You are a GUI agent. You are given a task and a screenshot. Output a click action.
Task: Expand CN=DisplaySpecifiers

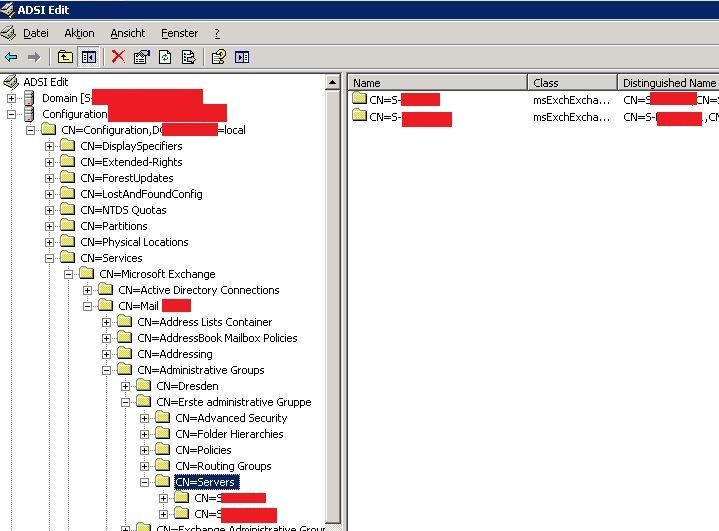click(x=50, y=146)
